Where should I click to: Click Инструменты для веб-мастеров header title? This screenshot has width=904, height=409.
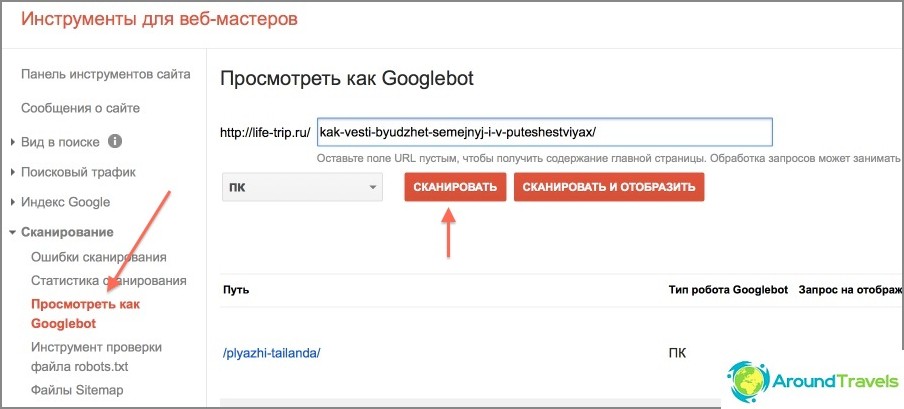[x=159, y=18]
